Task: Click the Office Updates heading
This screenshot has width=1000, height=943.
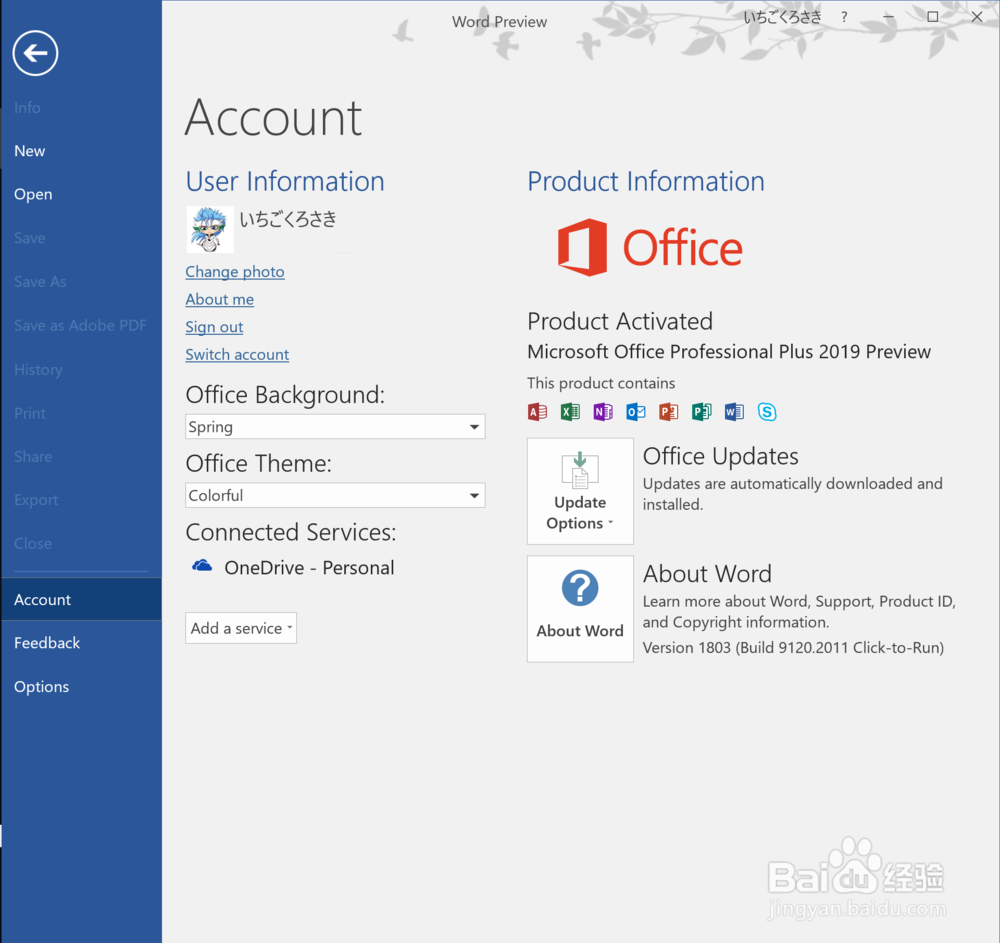Action: pyautogui.click(x=721, y=457)
